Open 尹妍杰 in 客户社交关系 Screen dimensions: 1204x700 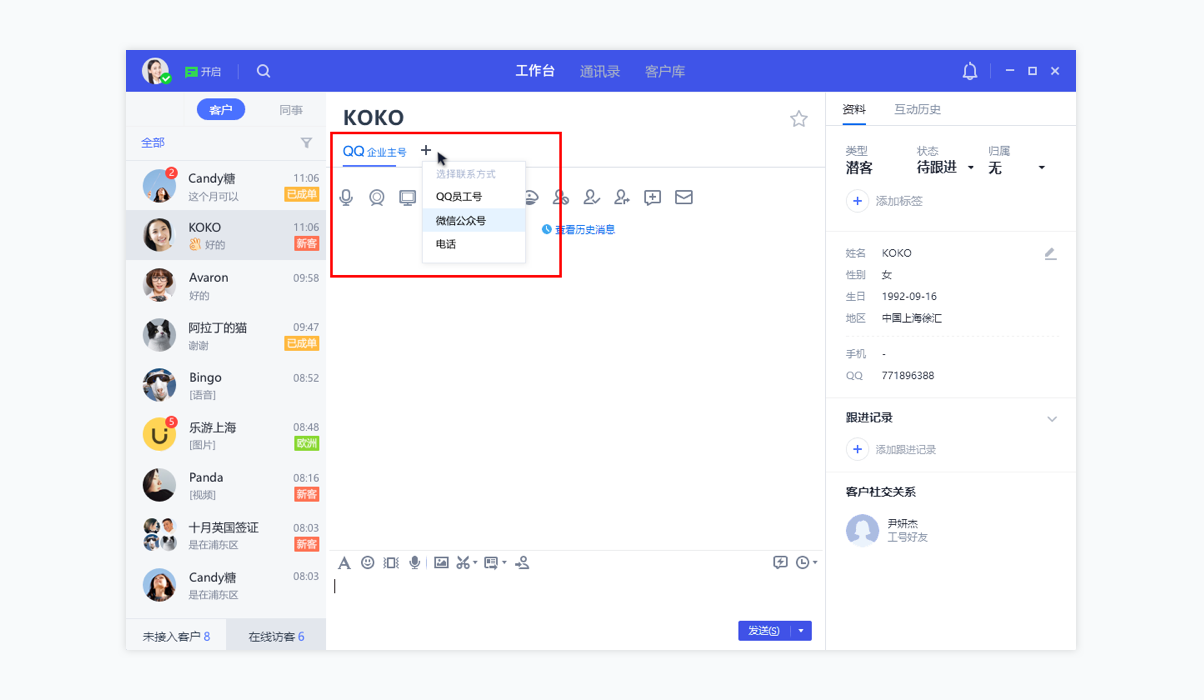click(888, 530)
